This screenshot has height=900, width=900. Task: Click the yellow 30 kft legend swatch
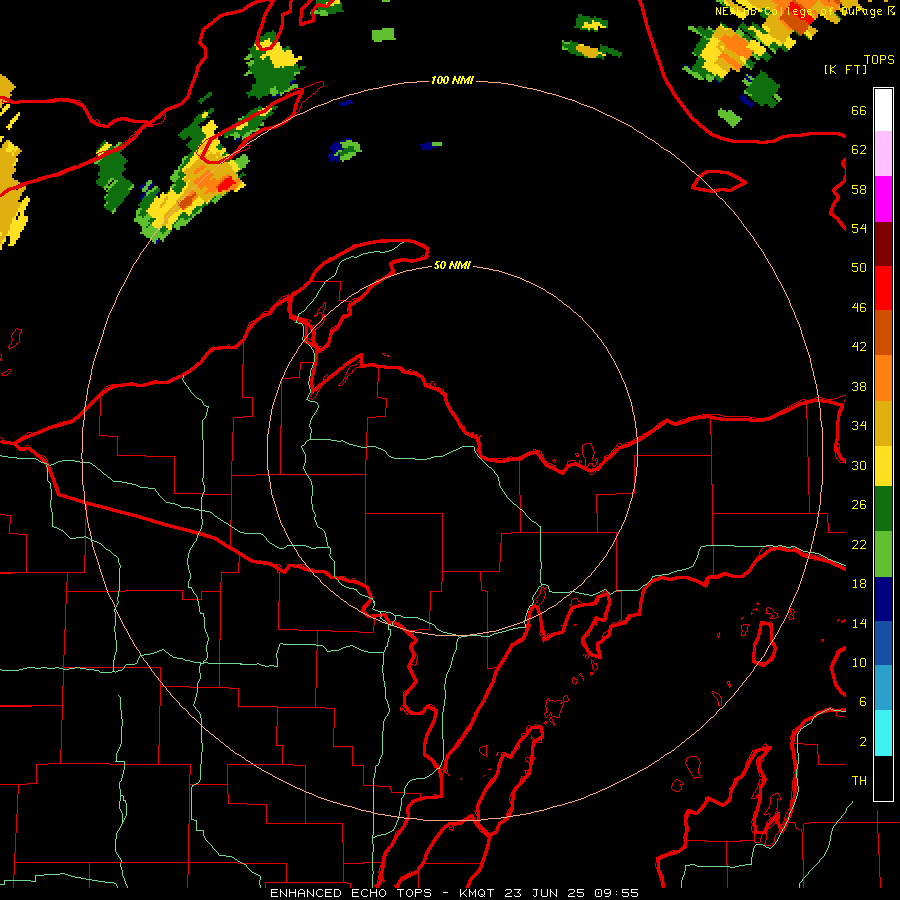pyautogui.click(x=883, y=466)
